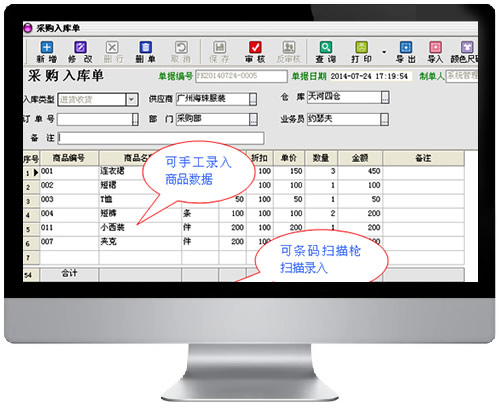The height and width of the screenshot is (409, 502).
Task: Click the 单价 cell of row 001
Action: coord(289,171)
